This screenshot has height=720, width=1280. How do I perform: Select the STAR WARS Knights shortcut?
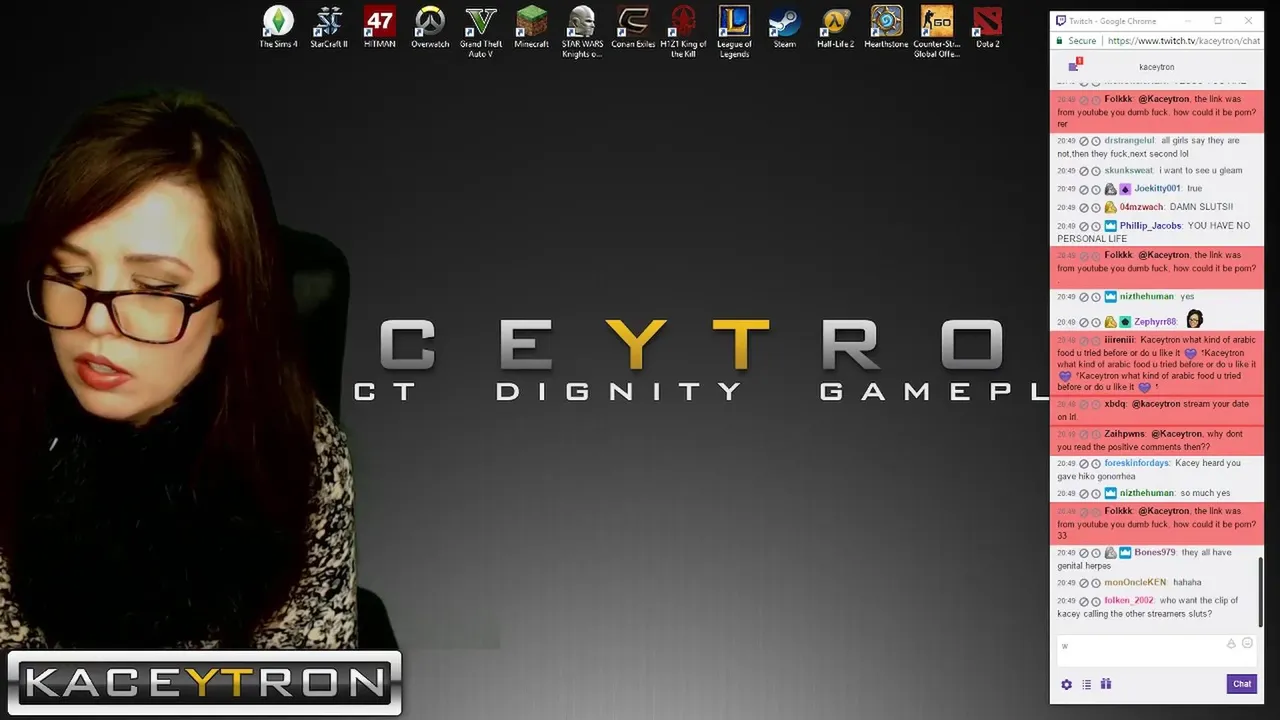[582, 32]
